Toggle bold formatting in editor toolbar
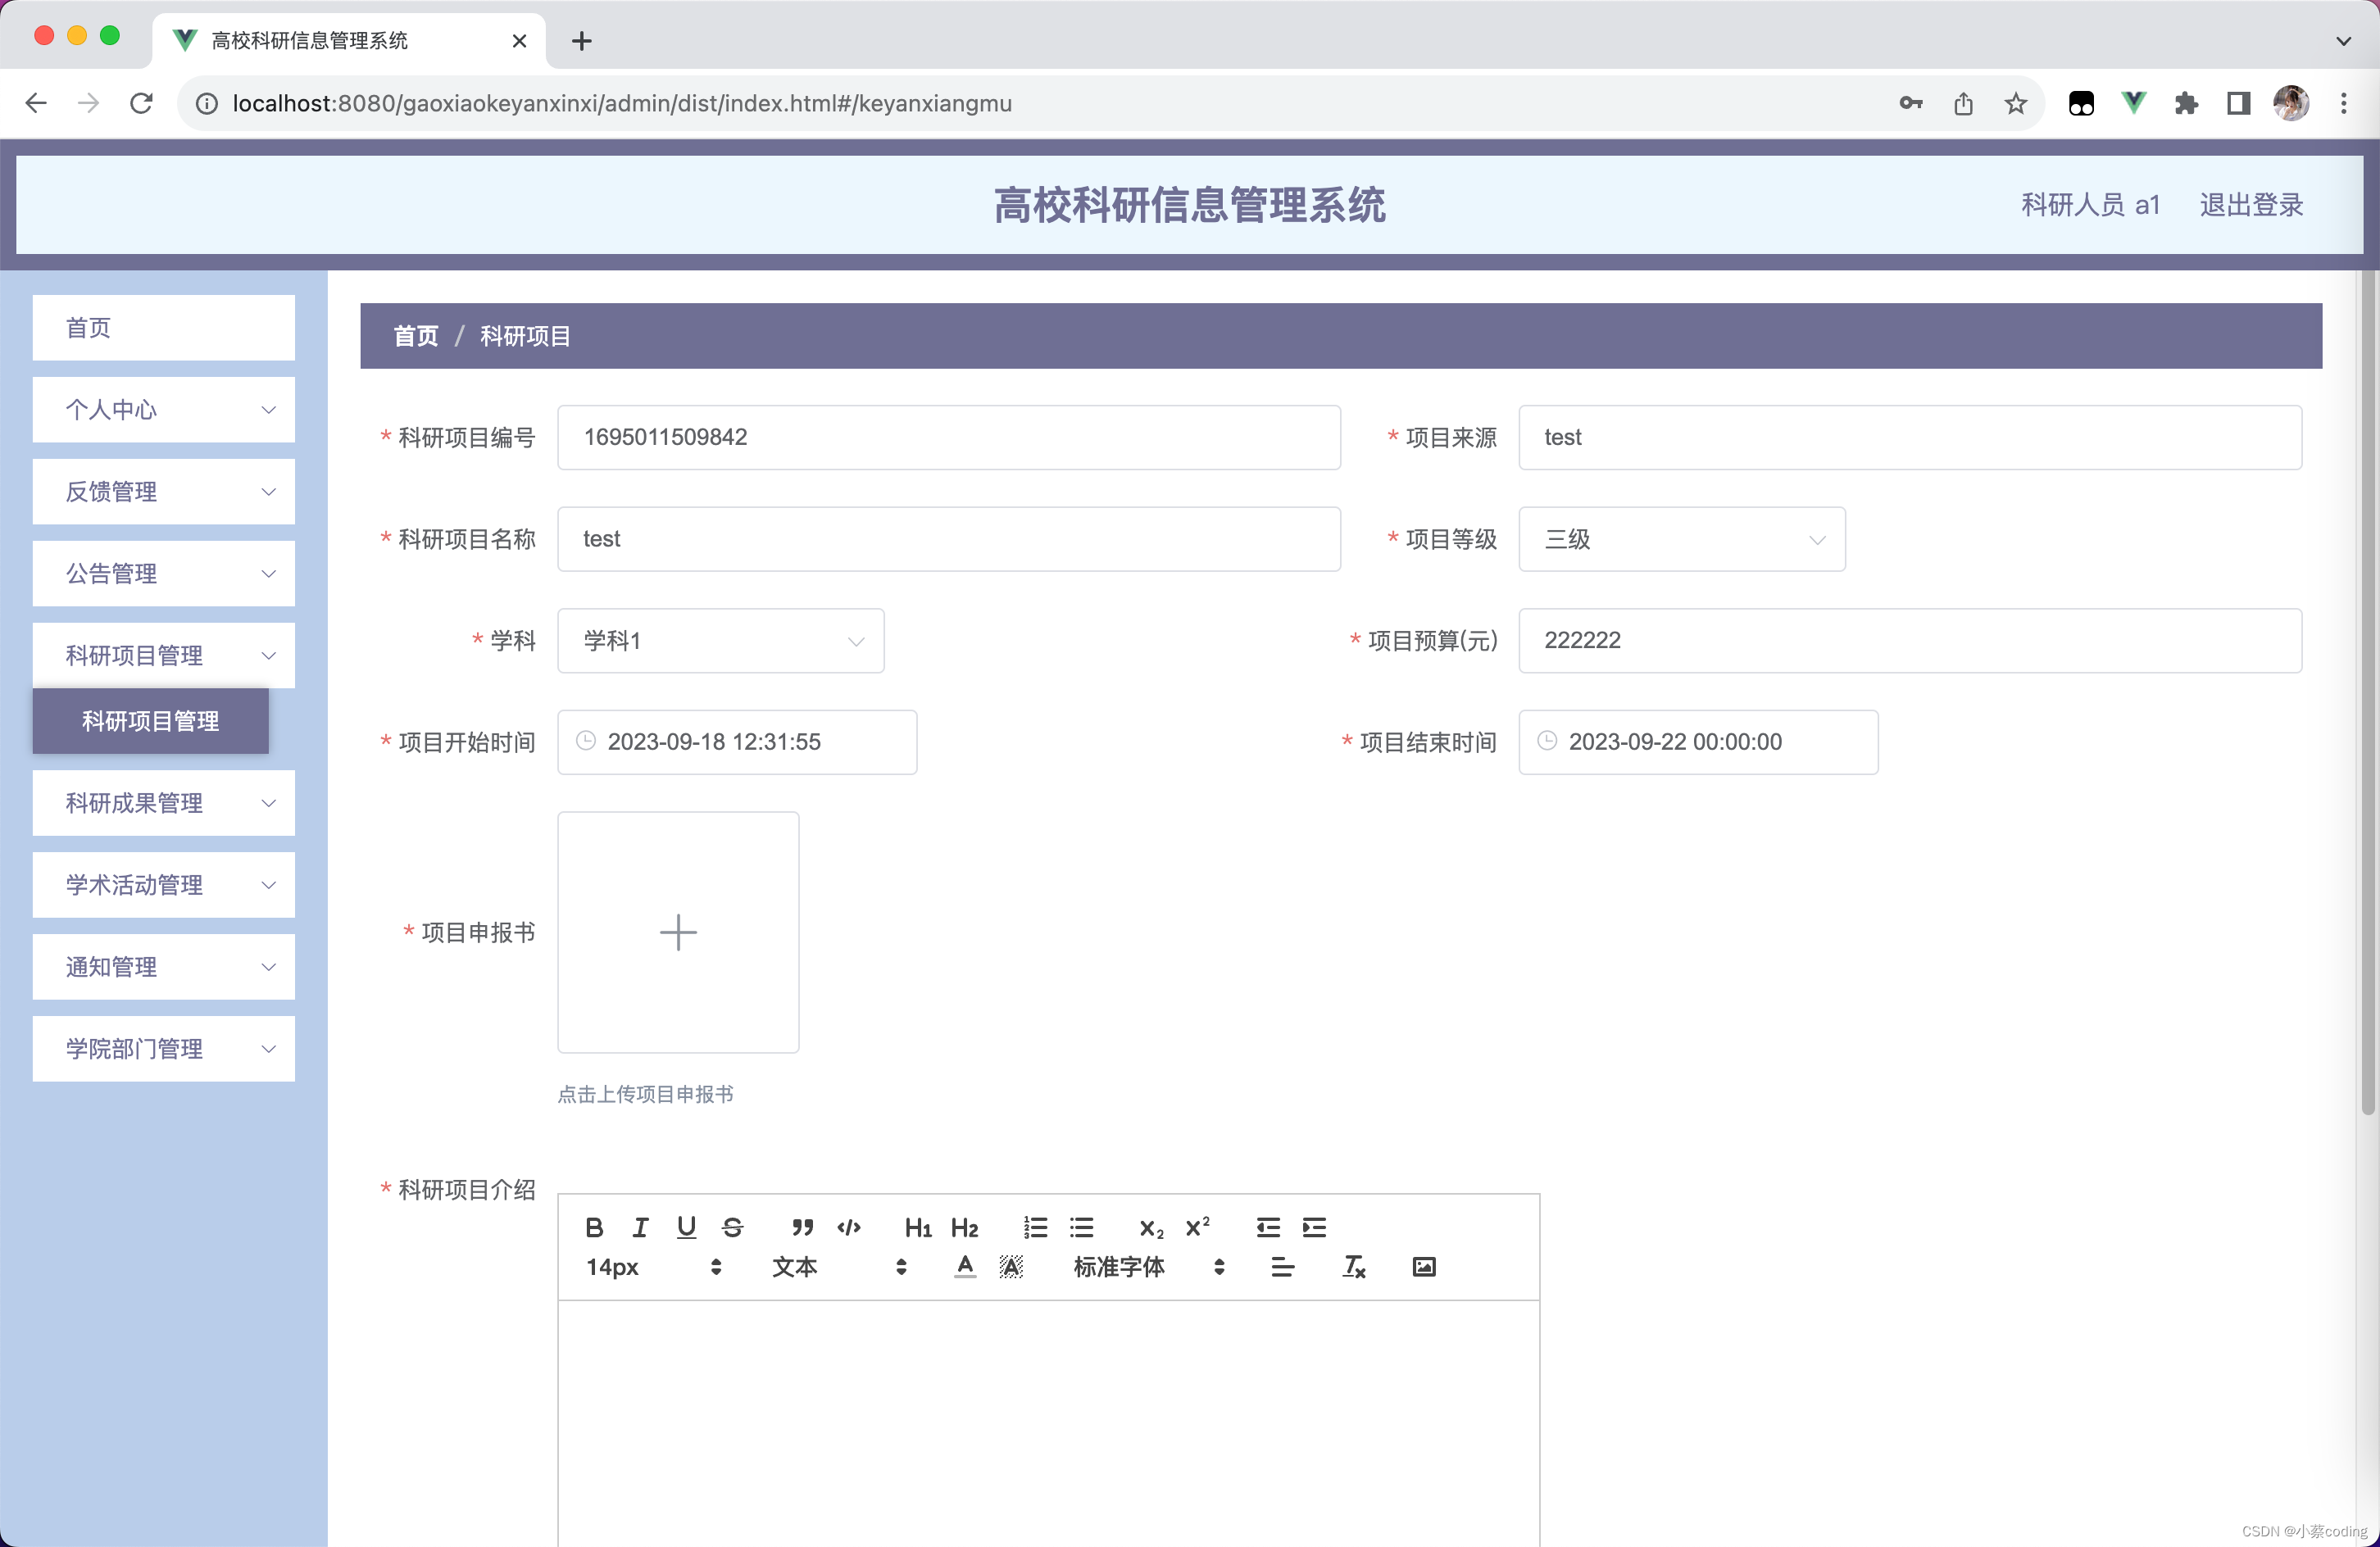Image resolution: width=2380 pixels, height=1547 pixels. pyautogui.click(x=594, y=1227)
